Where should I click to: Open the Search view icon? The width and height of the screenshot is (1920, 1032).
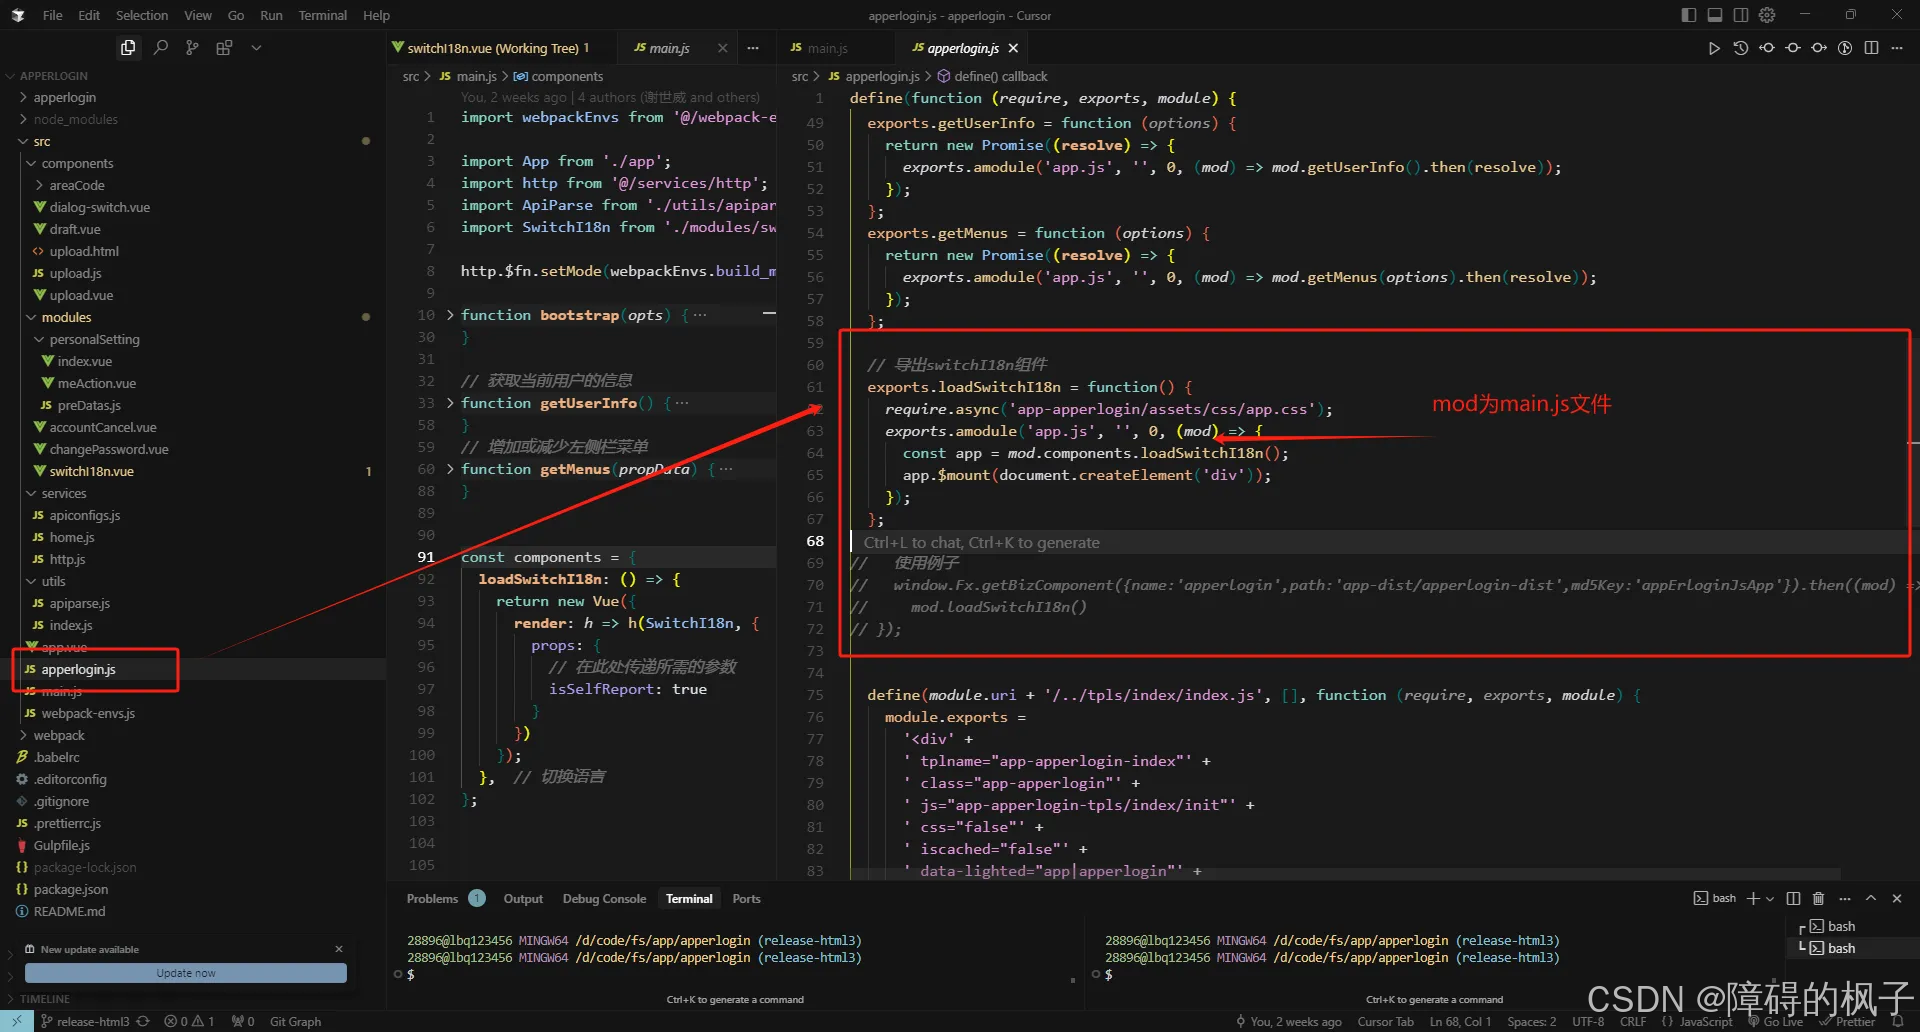coord(160,47)
